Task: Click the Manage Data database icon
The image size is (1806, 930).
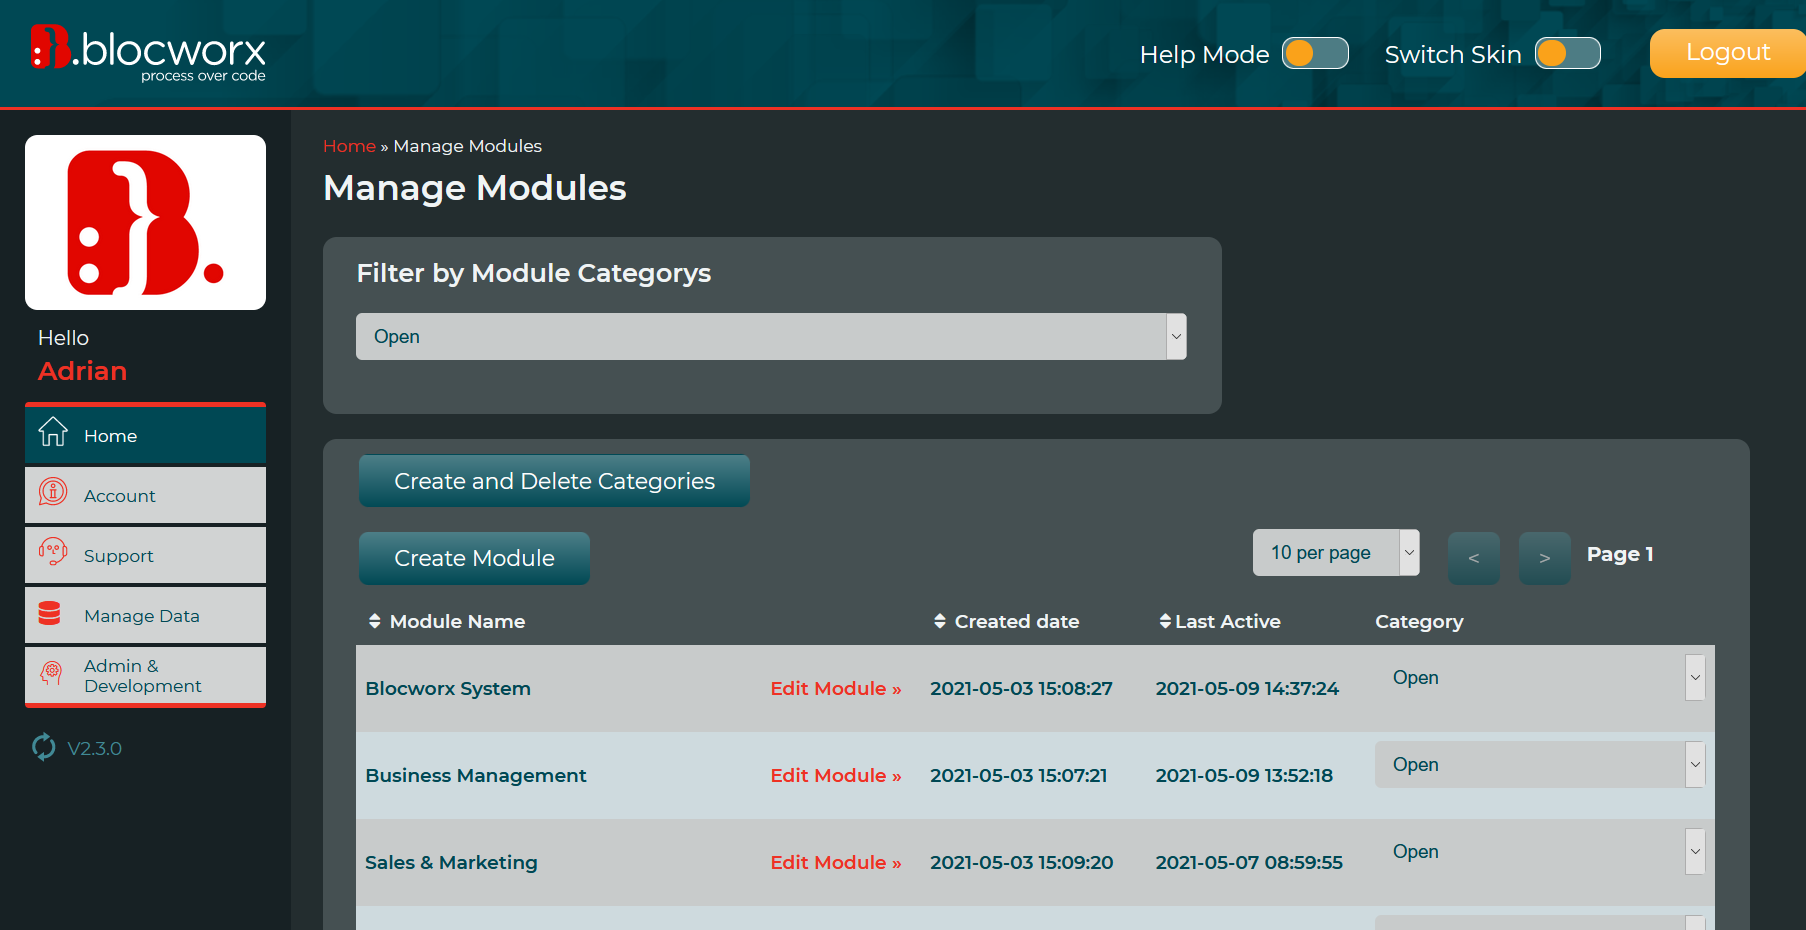Action: (x=50, y=613)
